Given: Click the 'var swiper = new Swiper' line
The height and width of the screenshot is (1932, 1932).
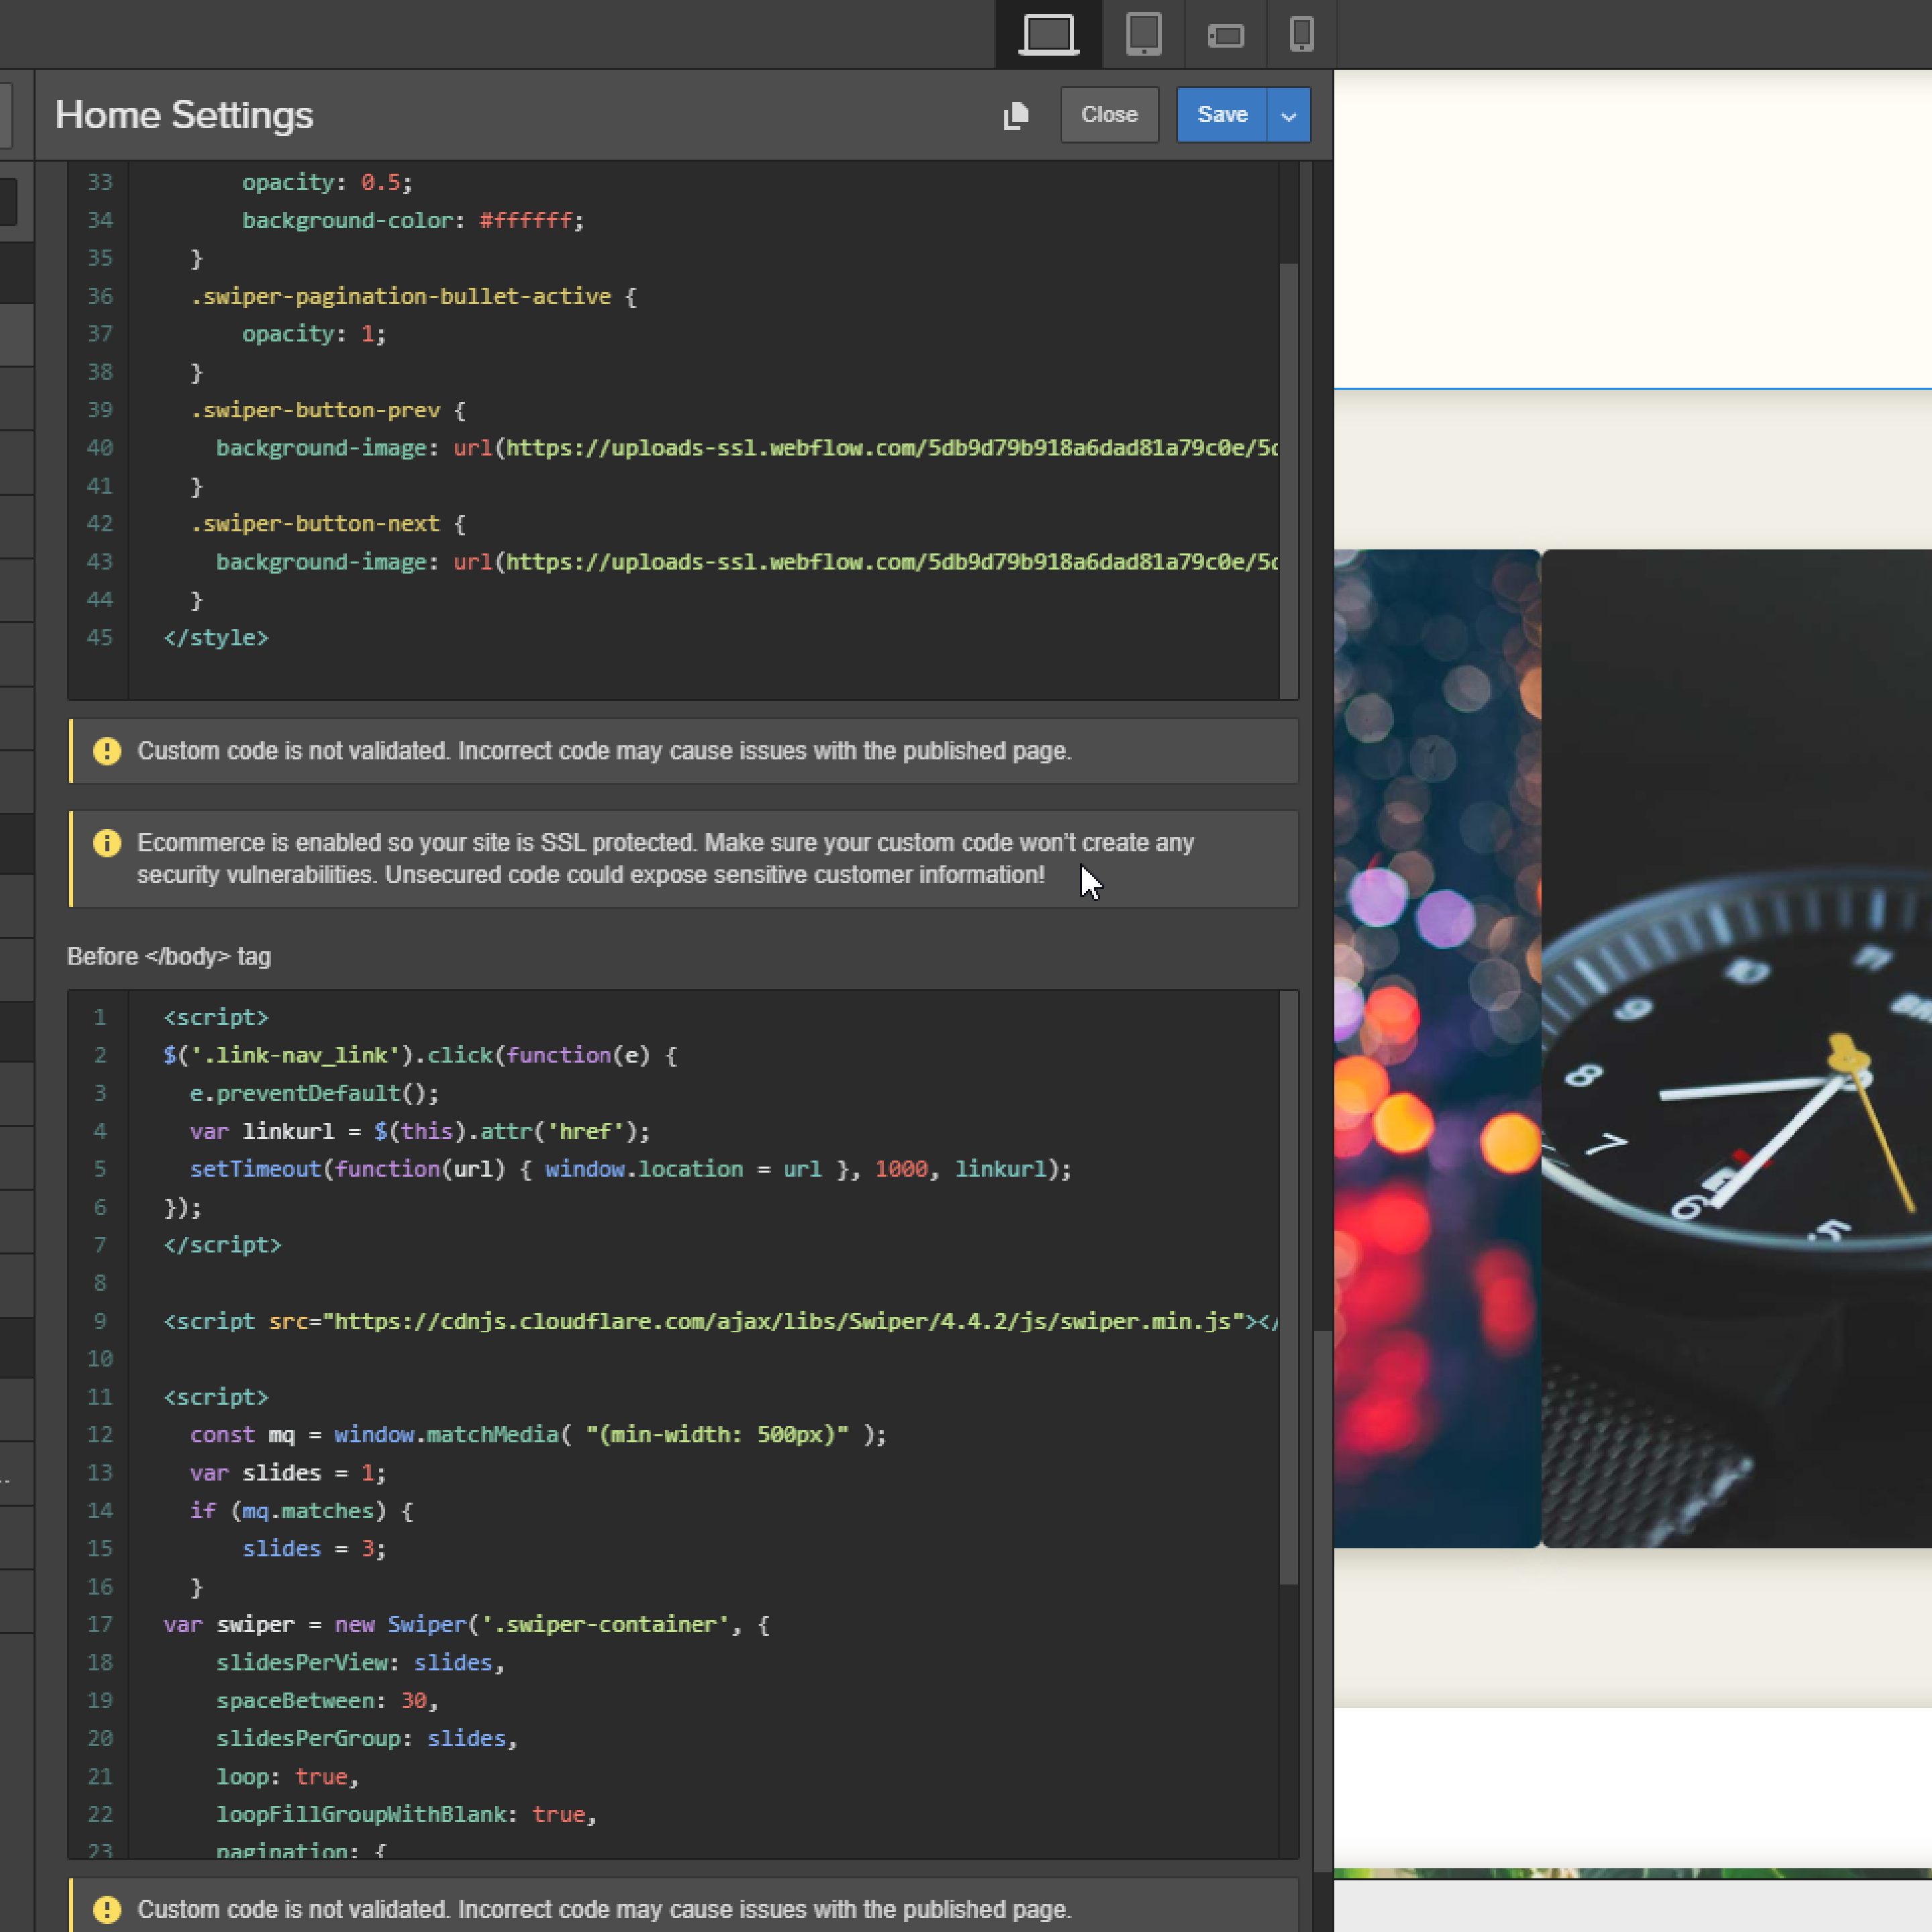Looking at the screenshot, I should point(466,1625).
